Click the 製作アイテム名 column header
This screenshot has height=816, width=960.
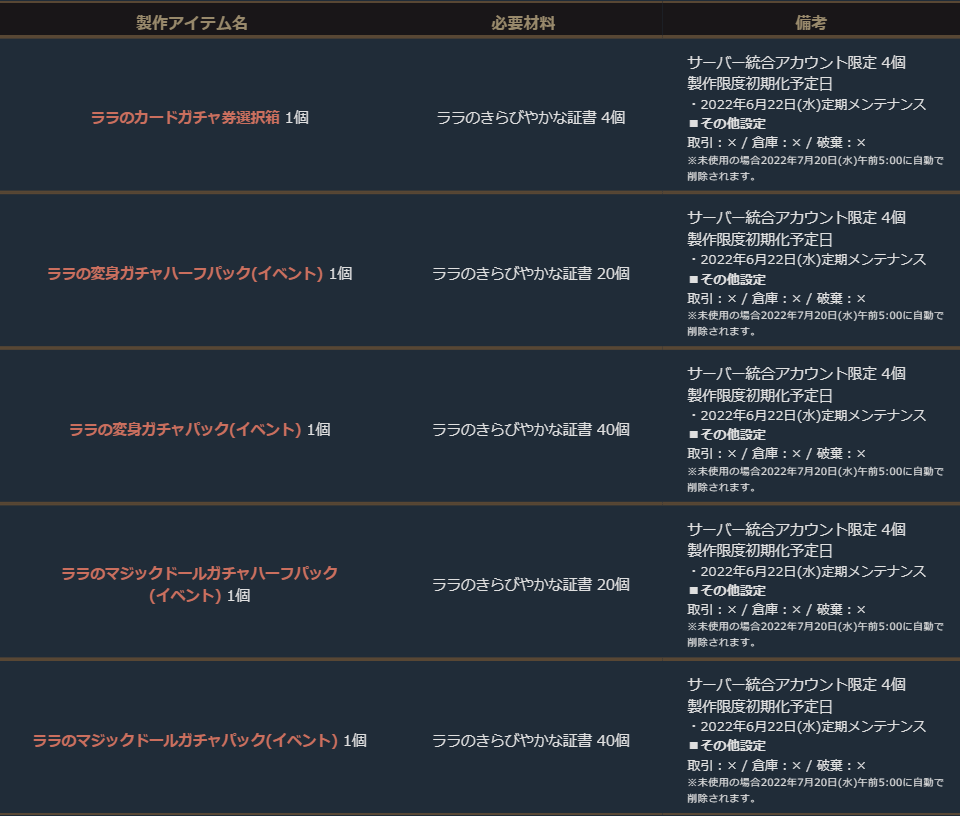click(191, 22)
